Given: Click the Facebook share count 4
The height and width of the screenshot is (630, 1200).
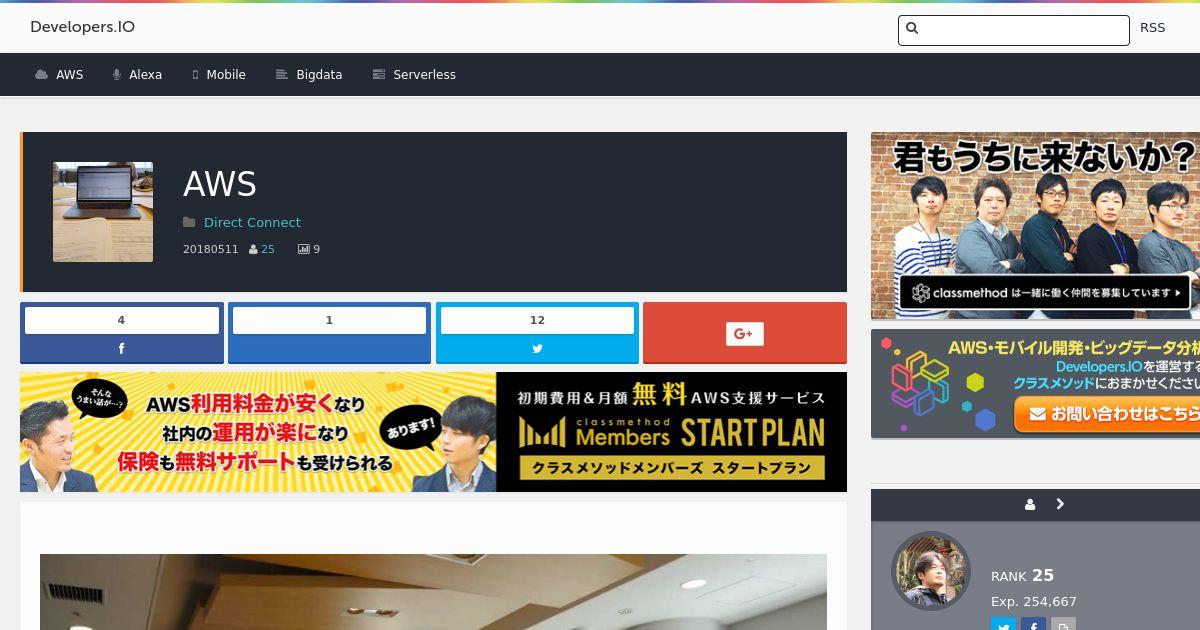Looking at the screenshot, I should pyautogui.click(x=122, y=320).
